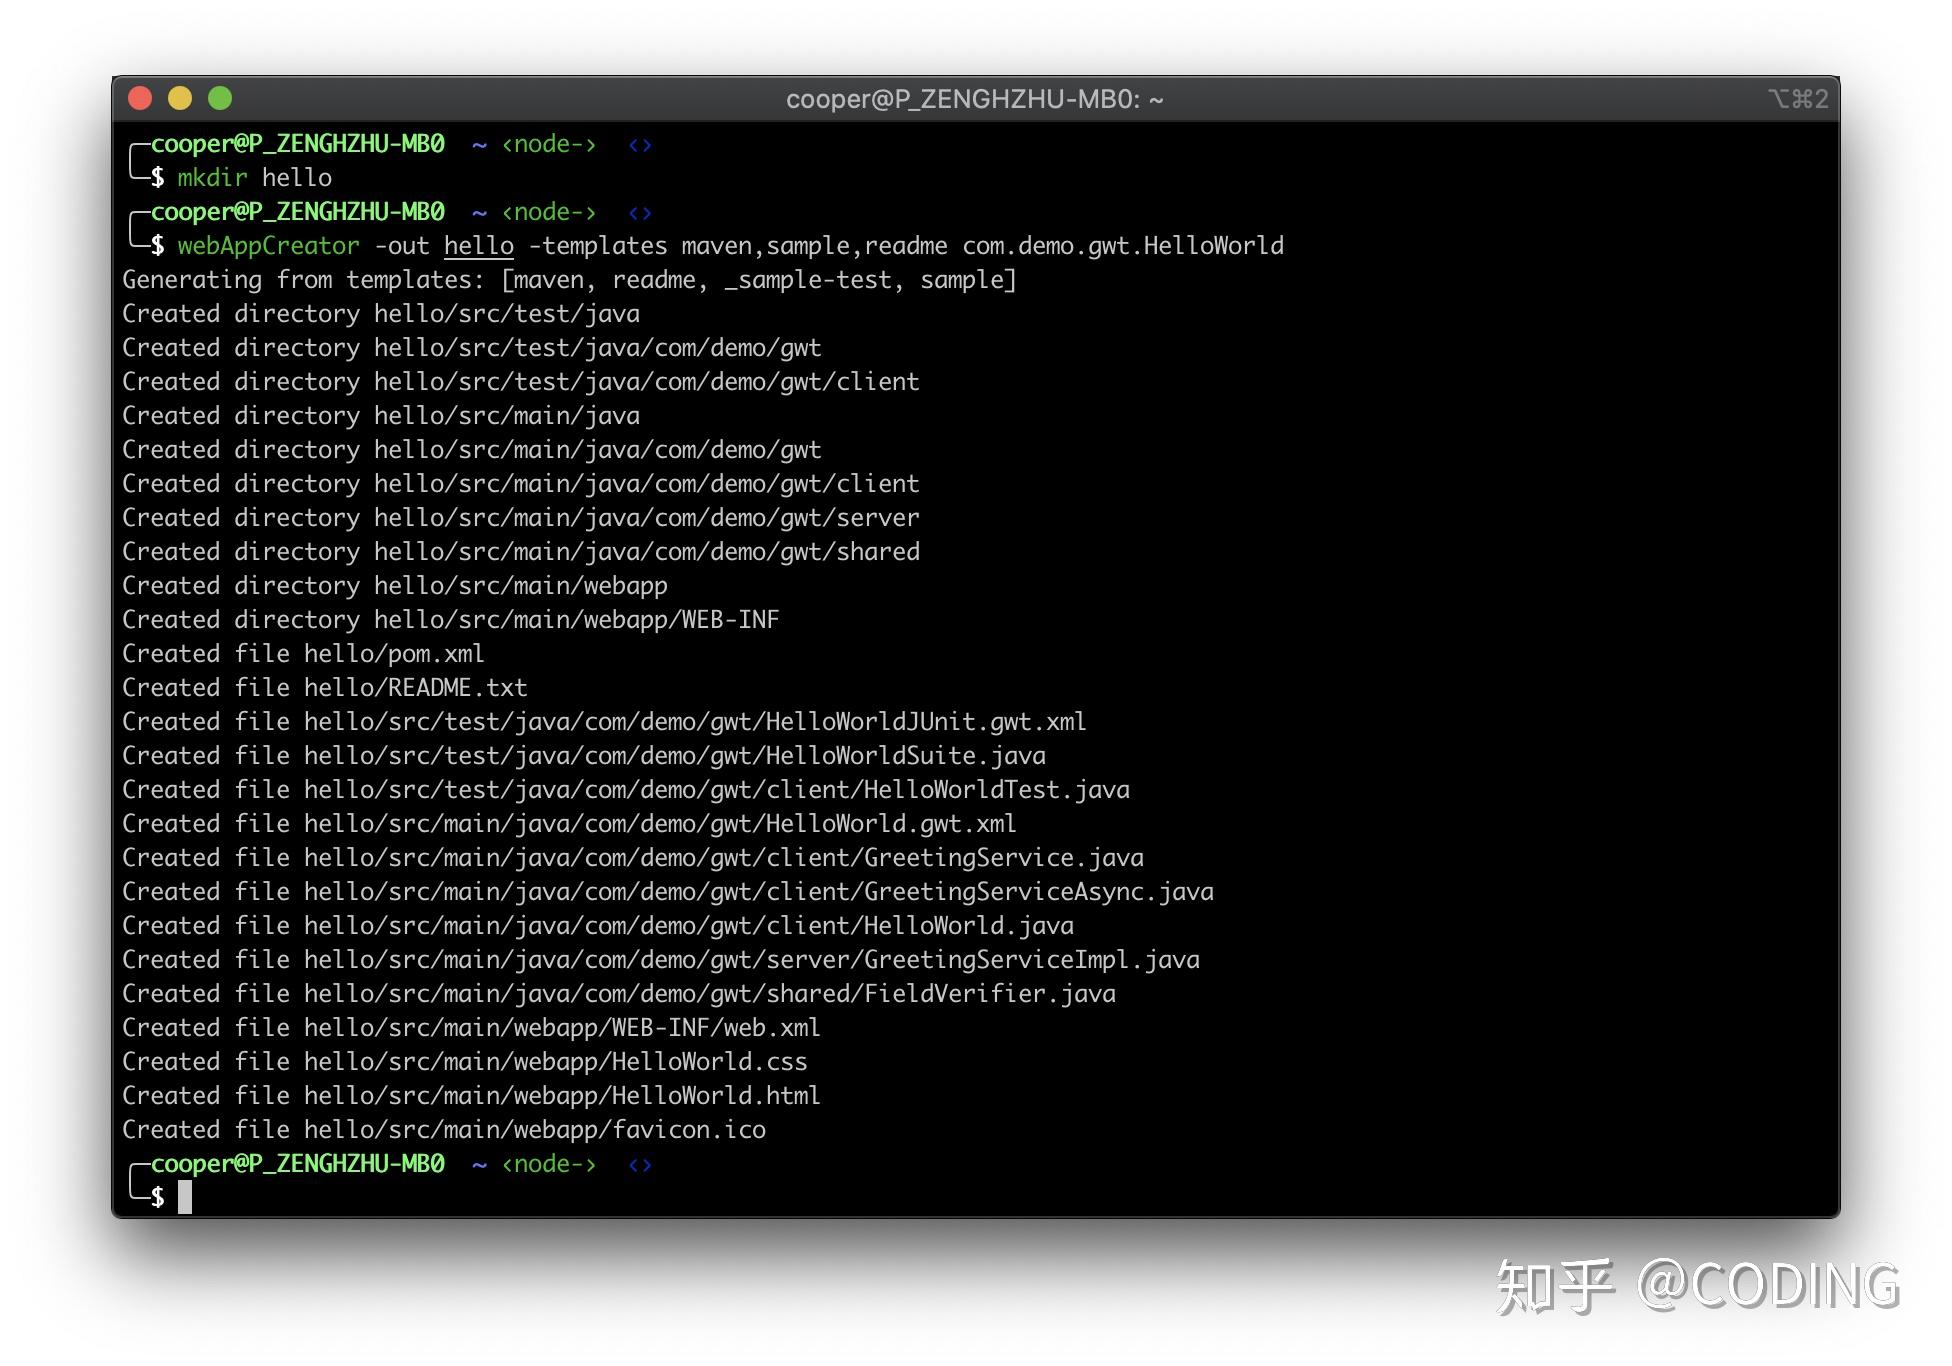
Task: Click the green webAppCreator command text
Action: (x=270, y=245)
